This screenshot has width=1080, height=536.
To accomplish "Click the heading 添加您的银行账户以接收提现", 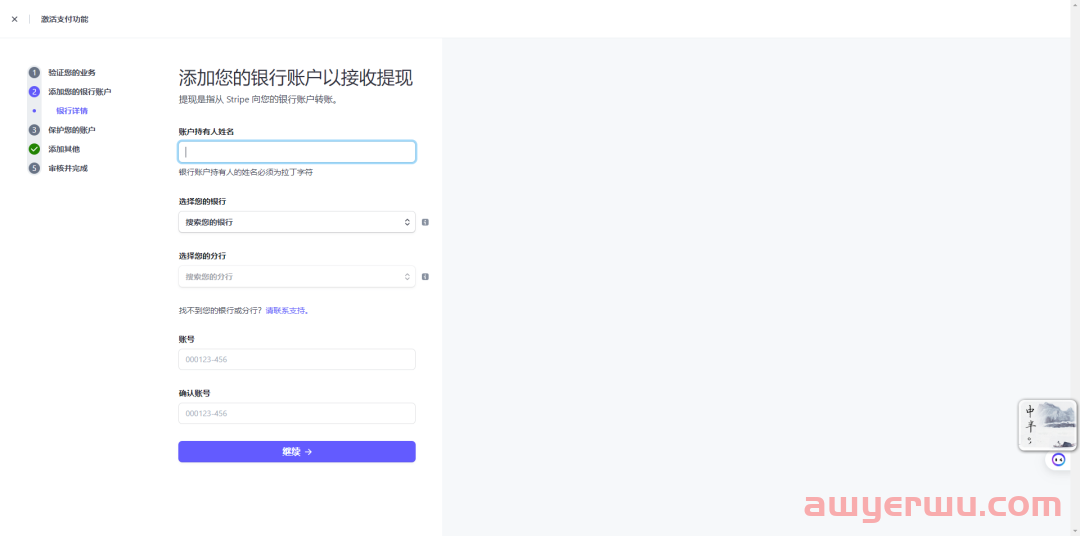I will (295, 77).
